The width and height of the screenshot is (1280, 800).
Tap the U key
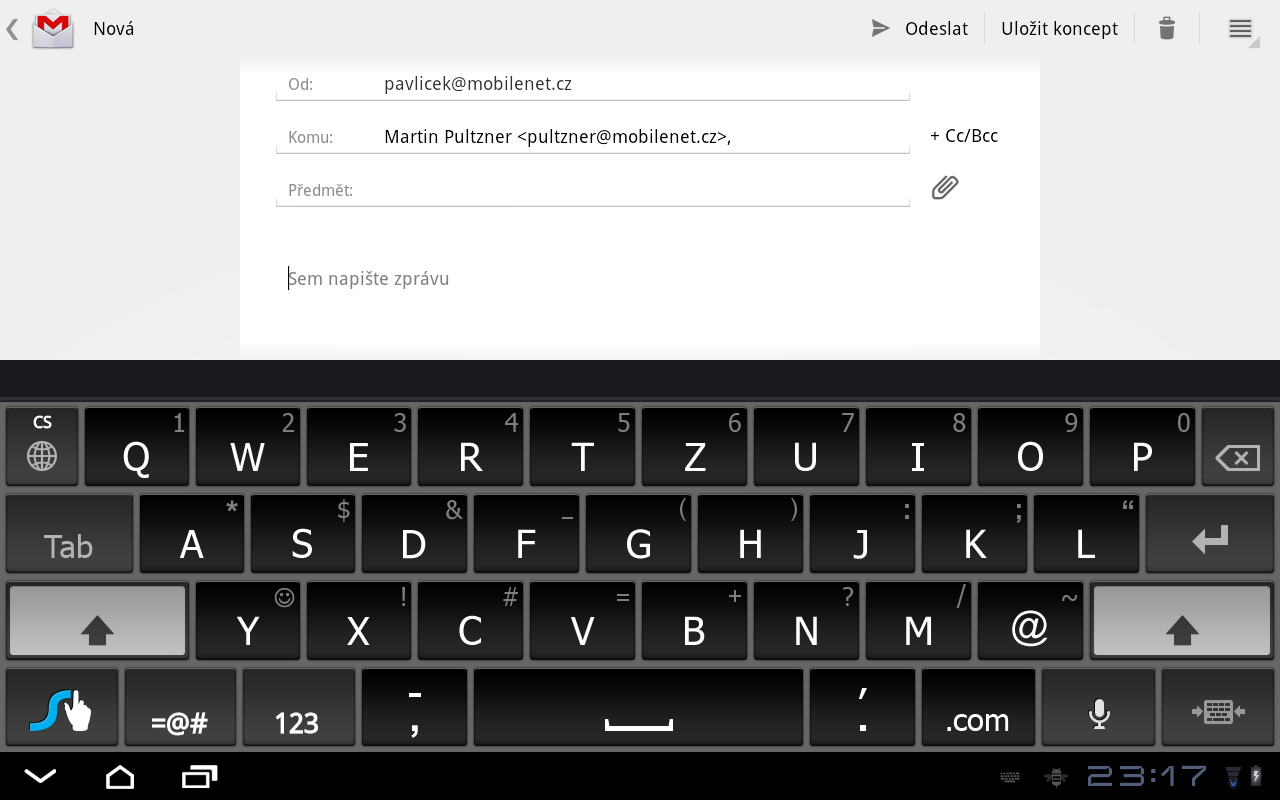pyautogui.click(x=806, y=446)
